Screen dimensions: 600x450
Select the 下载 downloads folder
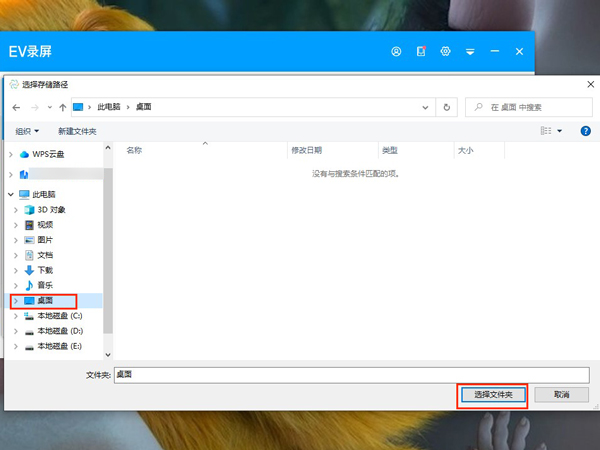click(x=45, y=270)
